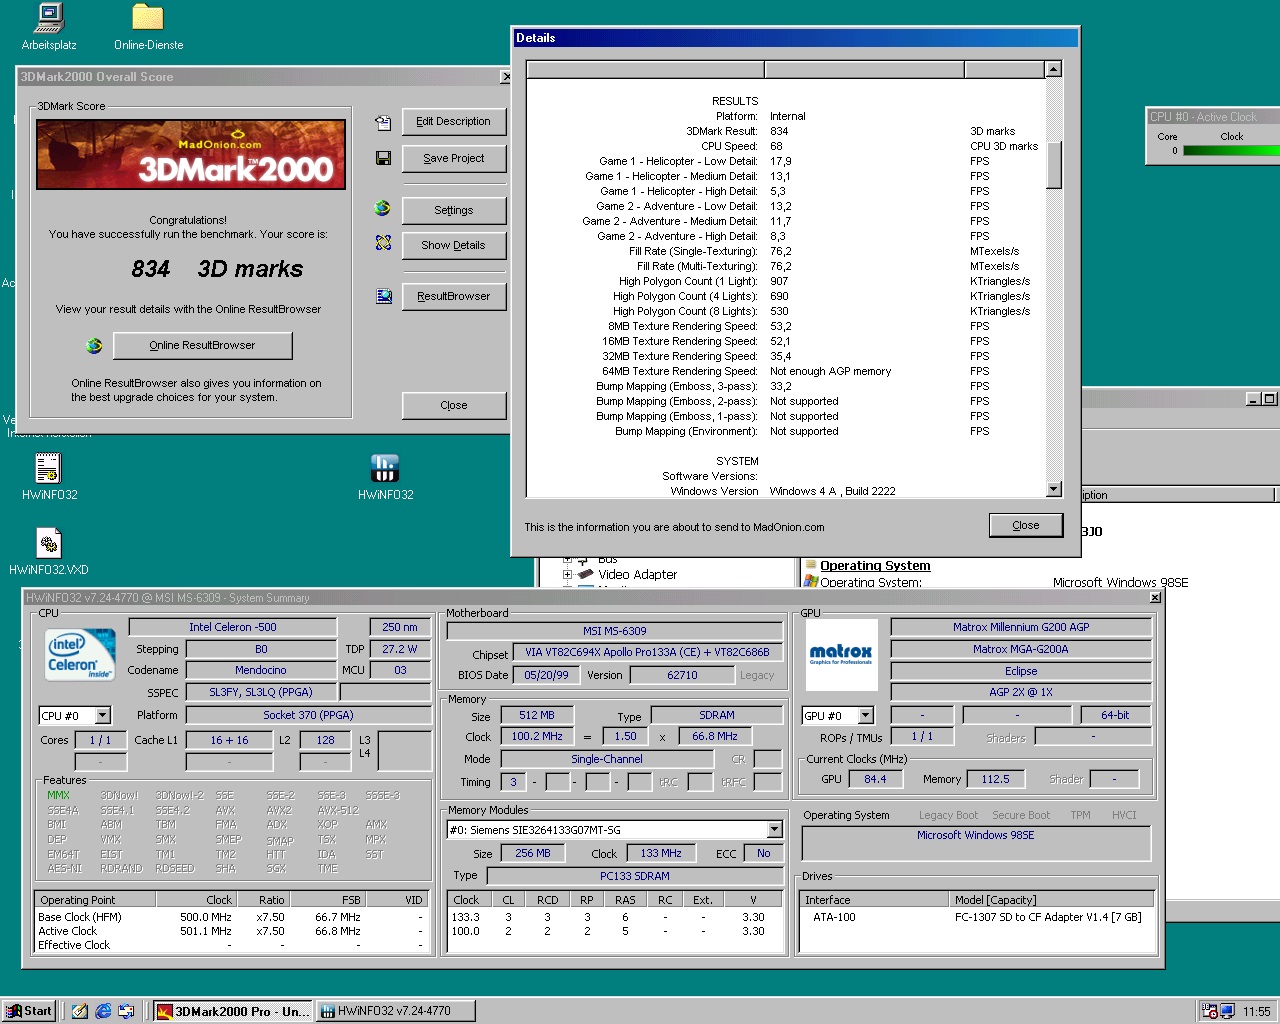
Task: Click the Clock column header in Operating Point table
Action: pyautogui.click(x=196, y=900)
